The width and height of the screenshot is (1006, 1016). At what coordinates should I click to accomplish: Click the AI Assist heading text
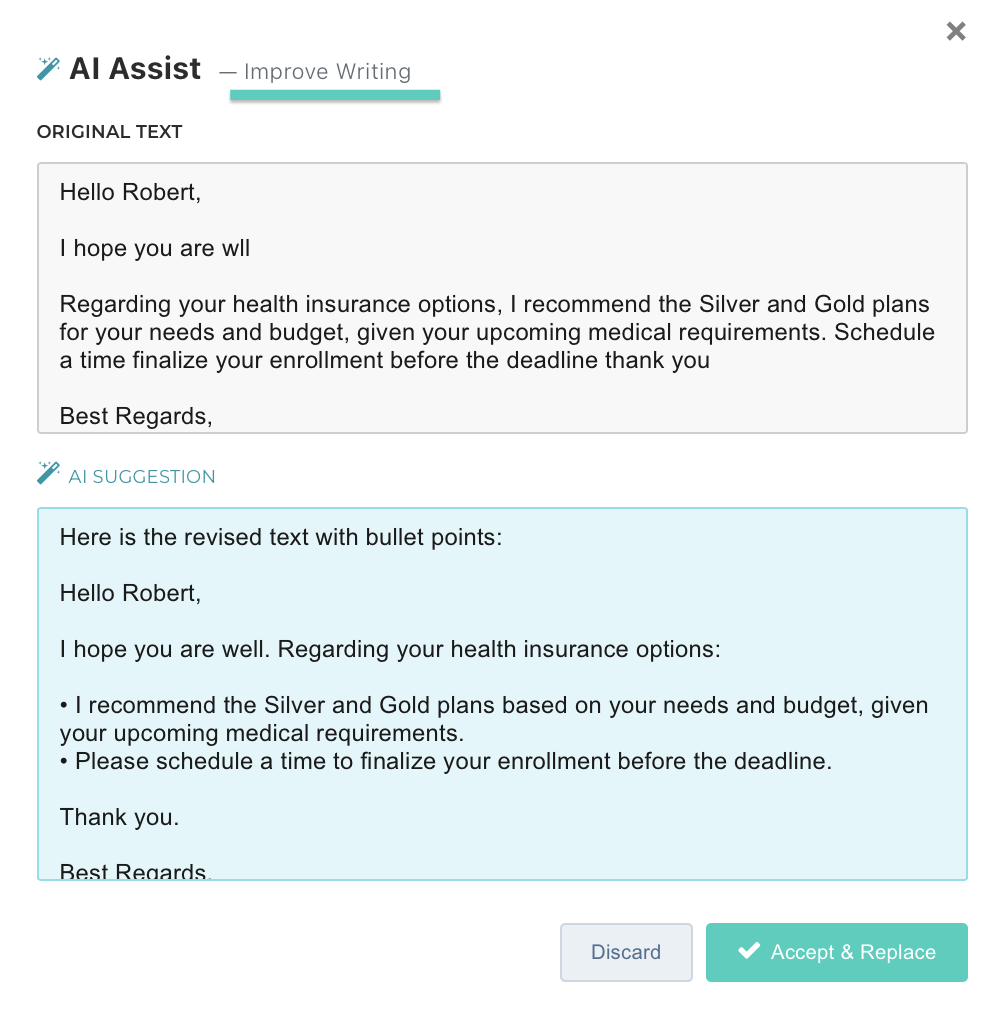tap(135, 69)
